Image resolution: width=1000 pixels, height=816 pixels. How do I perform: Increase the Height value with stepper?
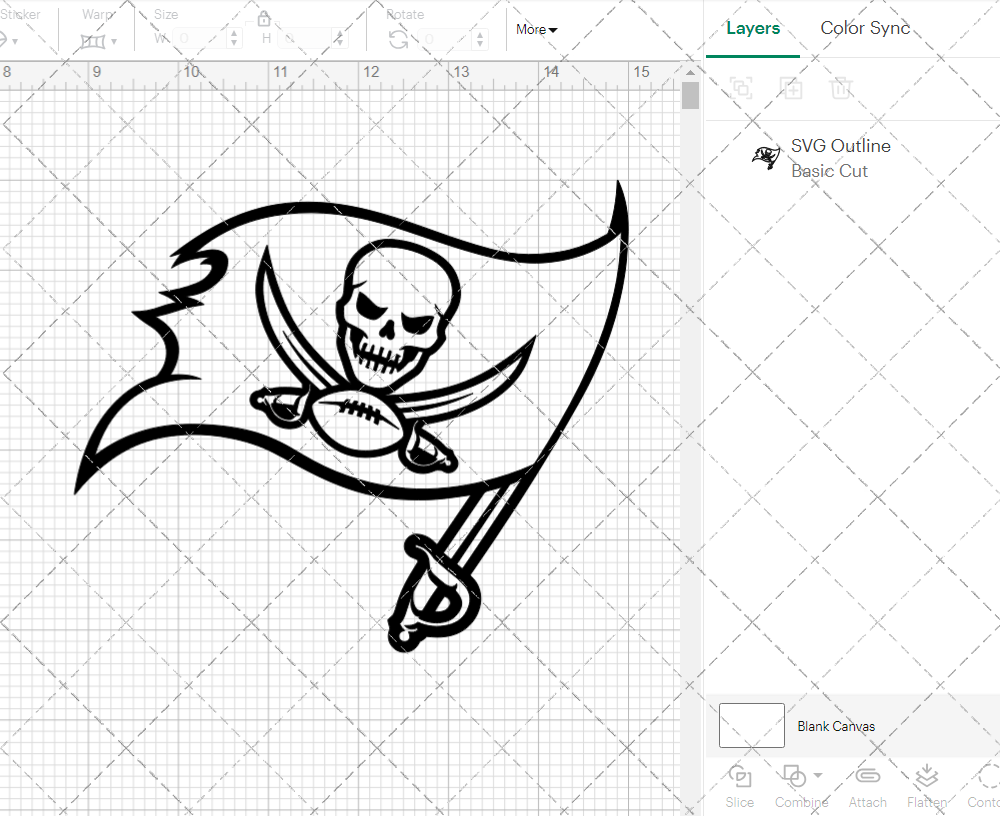pyautogui.click(x=339, y=33)
